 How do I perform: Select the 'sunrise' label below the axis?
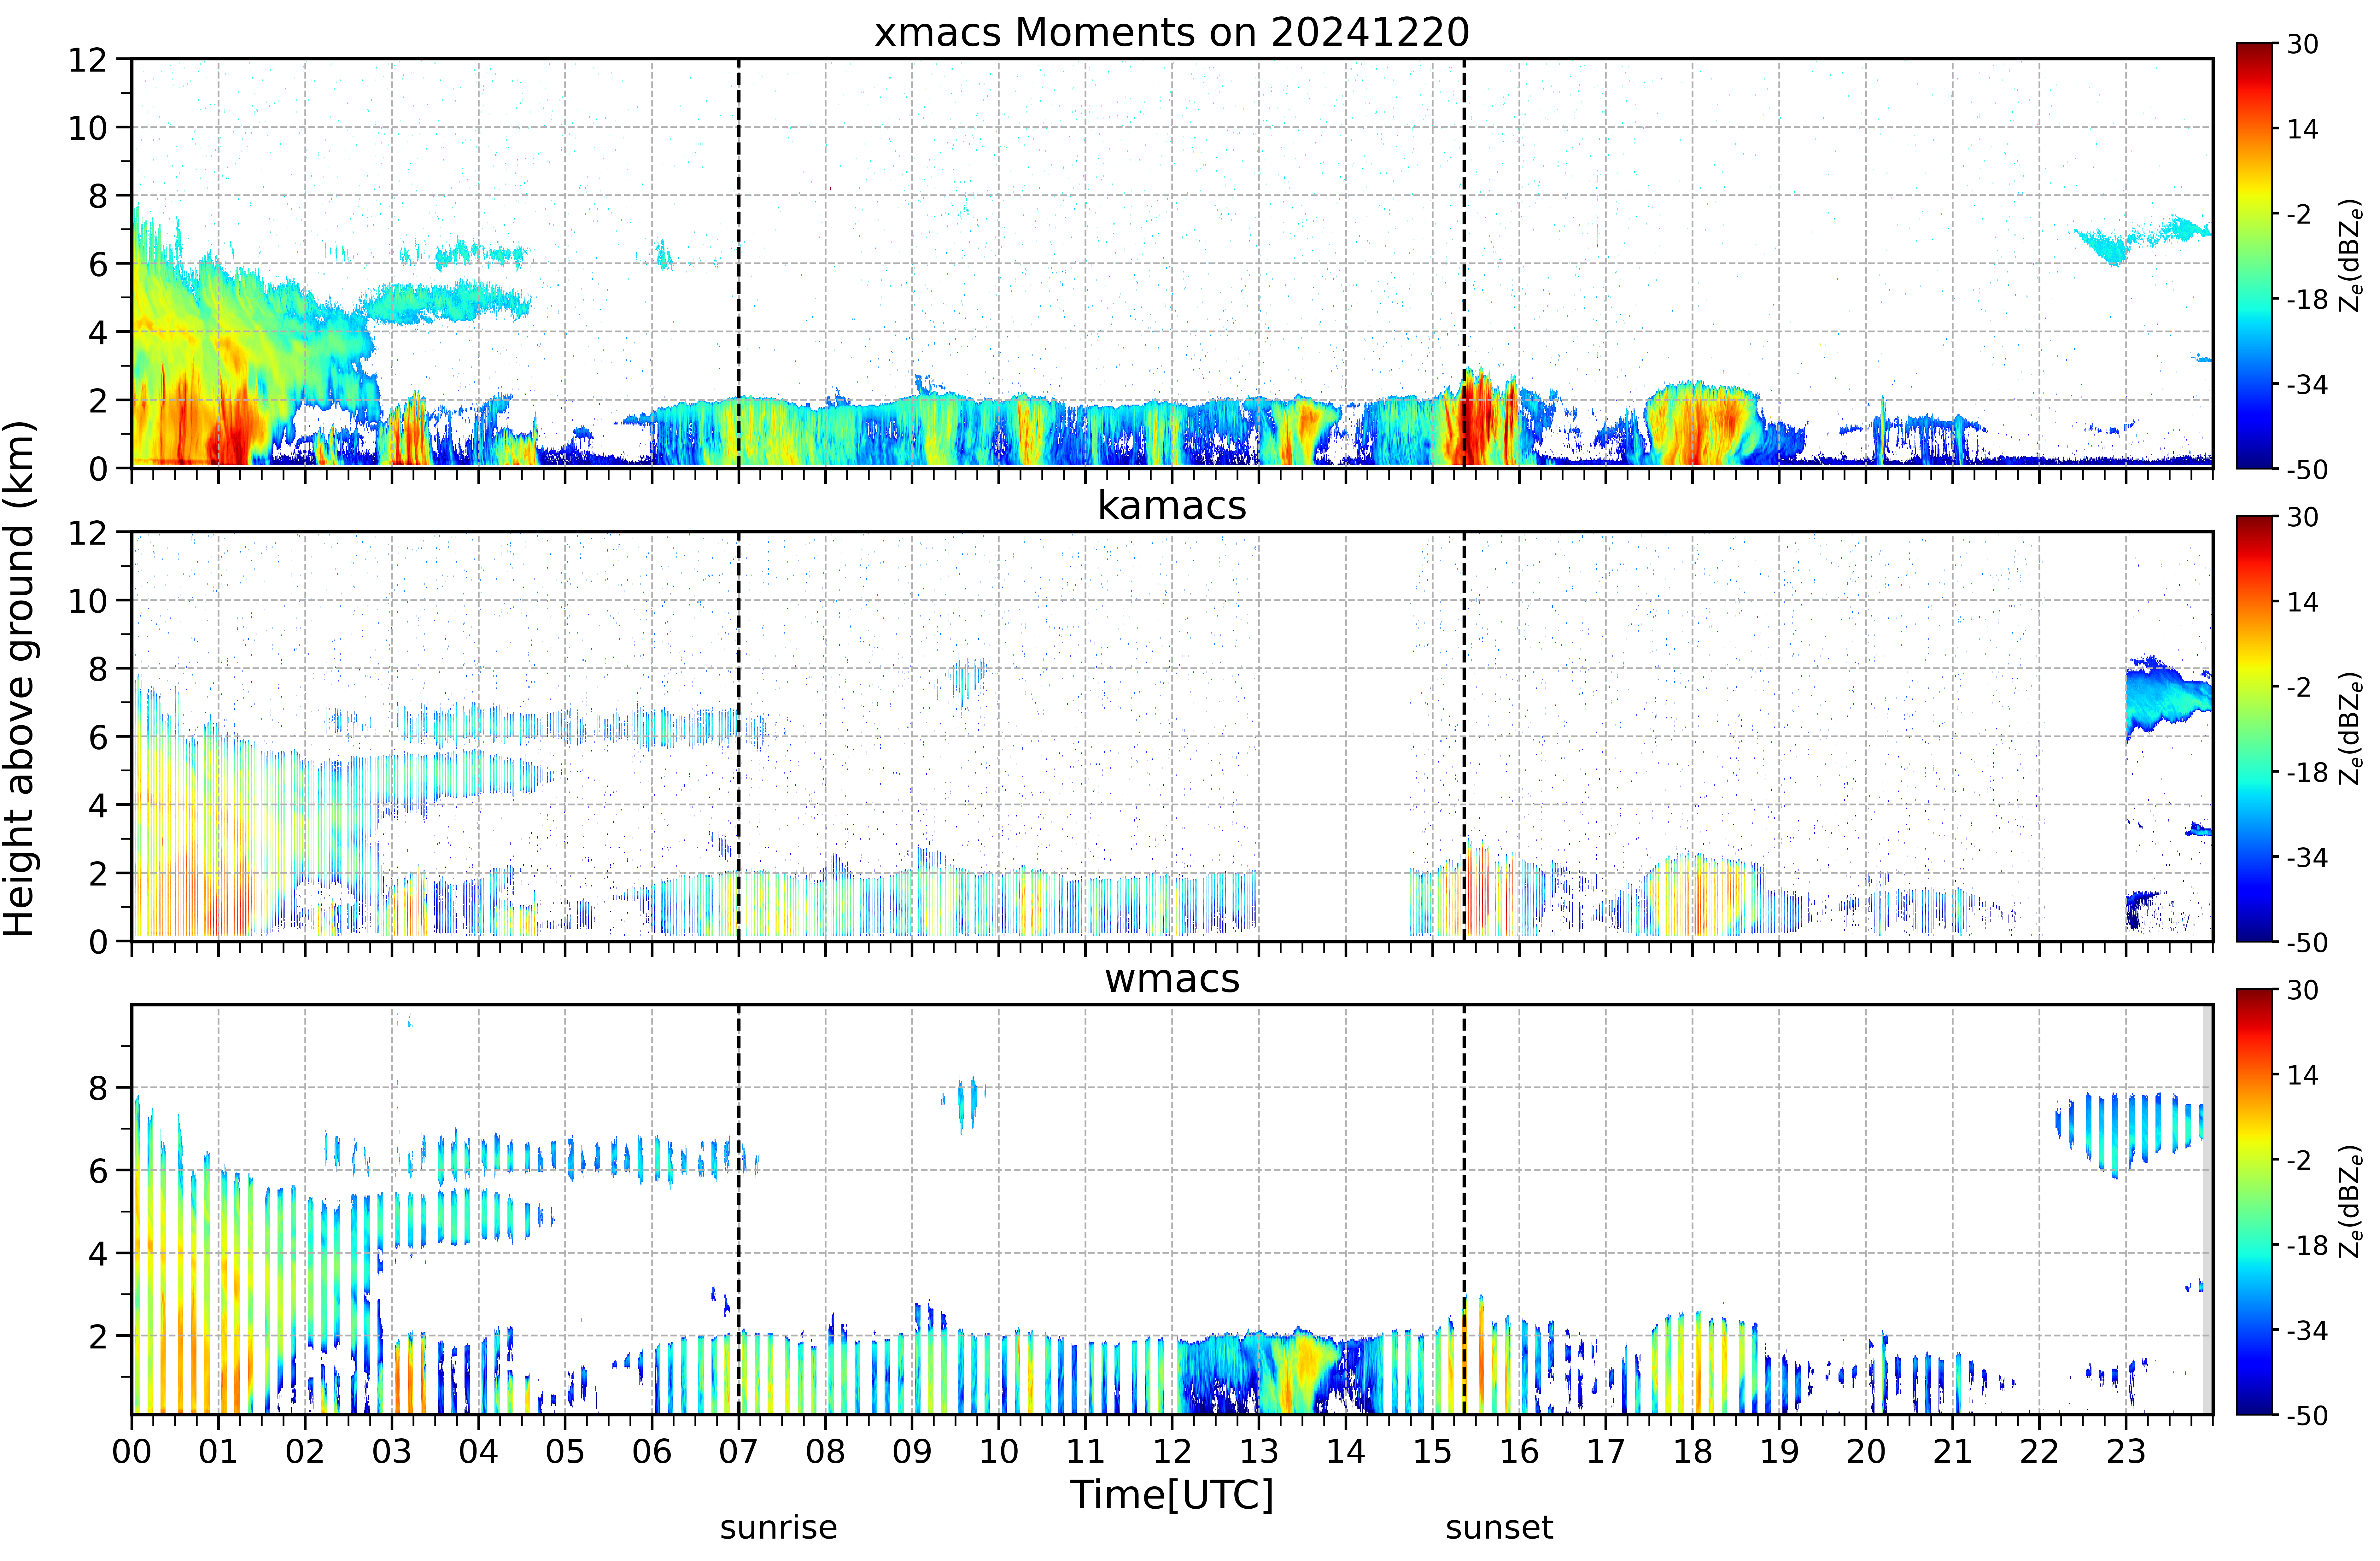(779, 1528)
